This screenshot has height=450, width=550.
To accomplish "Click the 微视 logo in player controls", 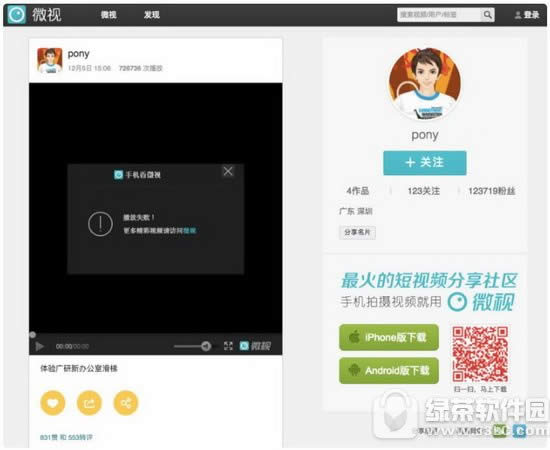I will click(x=255, y=346).
